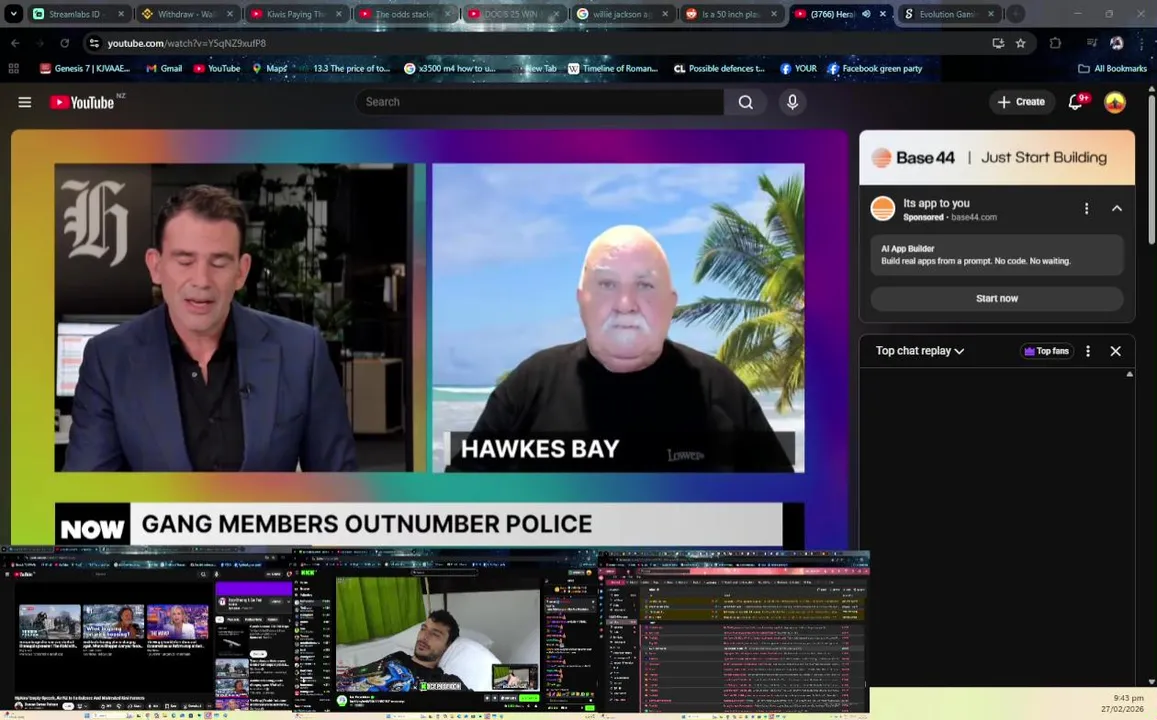Open the YouTube guide hamburger menu
Viewport: 1157px width, 720px height.
tap(24, 102)
